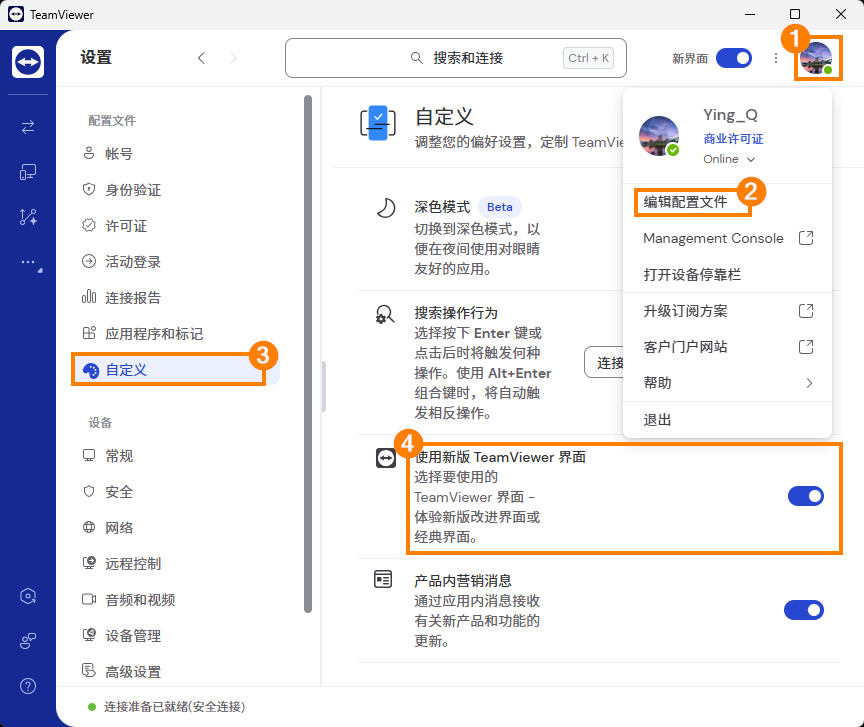Toggle 使用新版 TeamViewer 界面 switch

806,496
